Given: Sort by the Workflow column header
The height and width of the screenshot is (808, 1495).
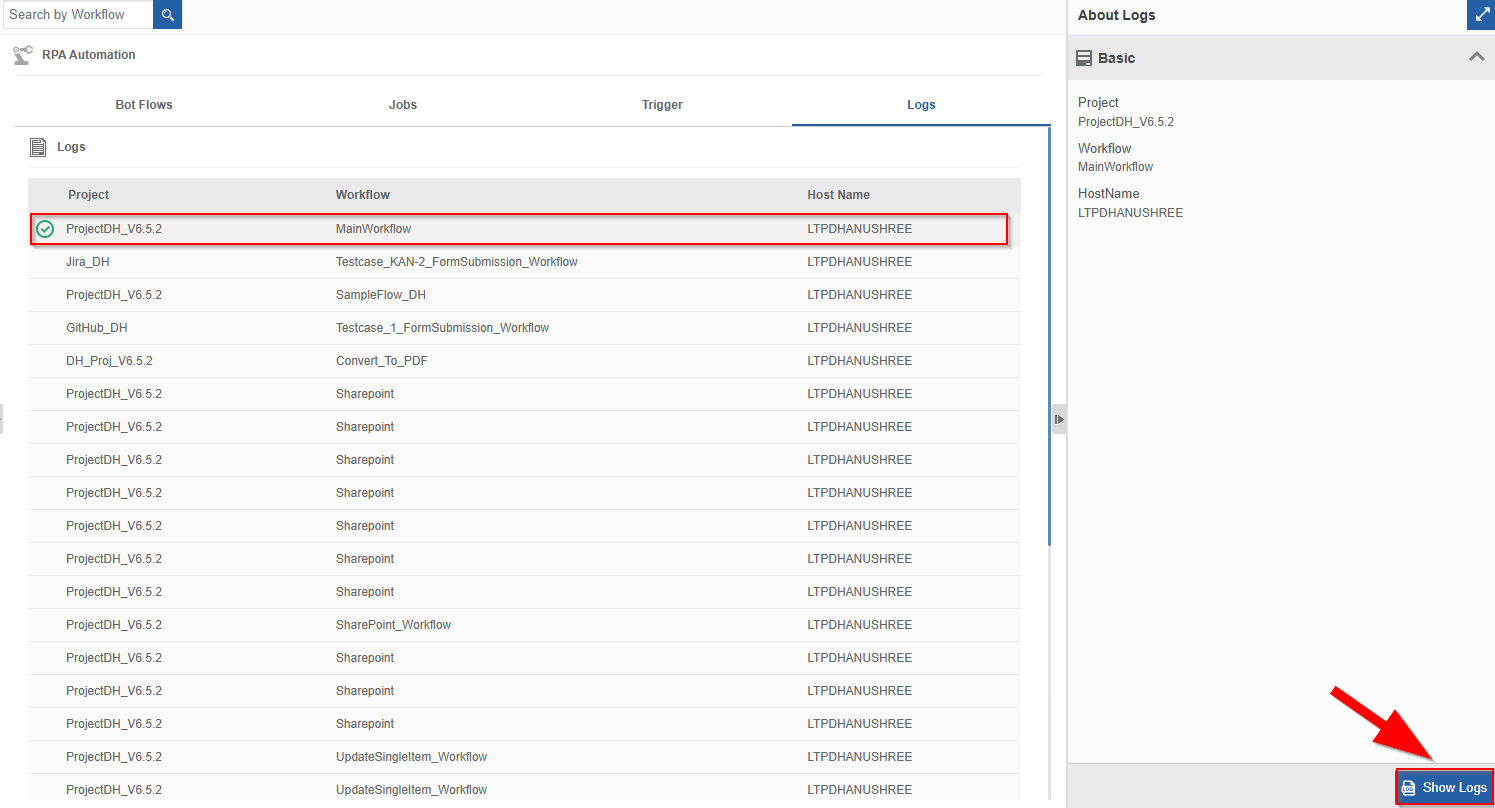Looking at the screenshot, I should point(363,195).
